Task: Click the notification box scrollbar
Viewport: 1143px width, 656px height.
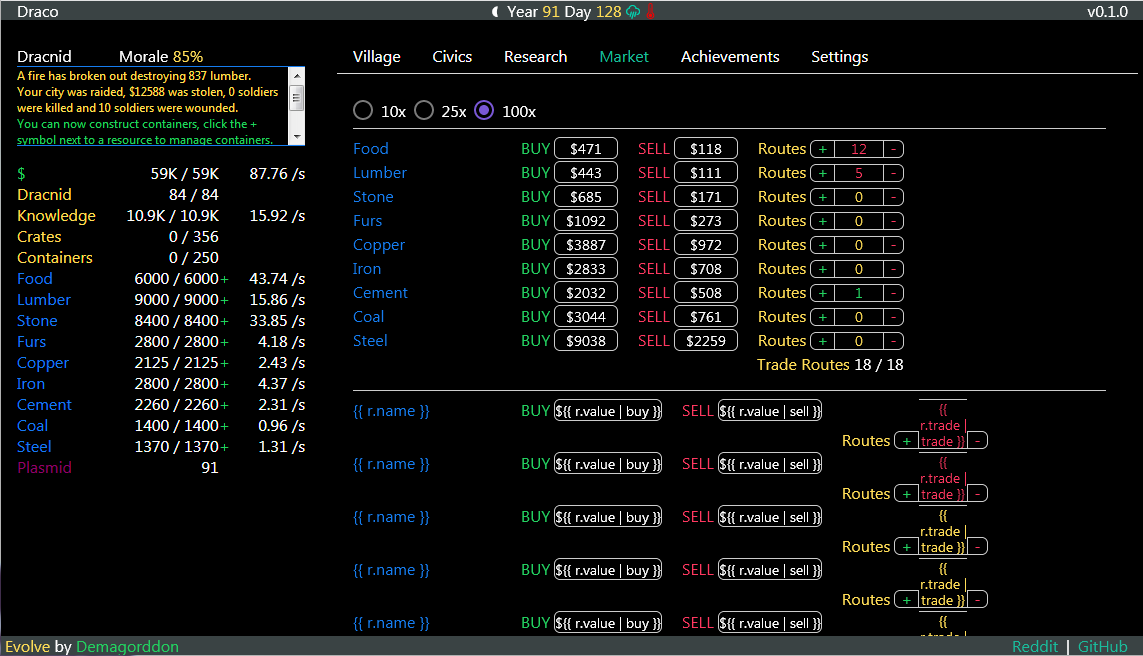Action: tap(296, 100)
